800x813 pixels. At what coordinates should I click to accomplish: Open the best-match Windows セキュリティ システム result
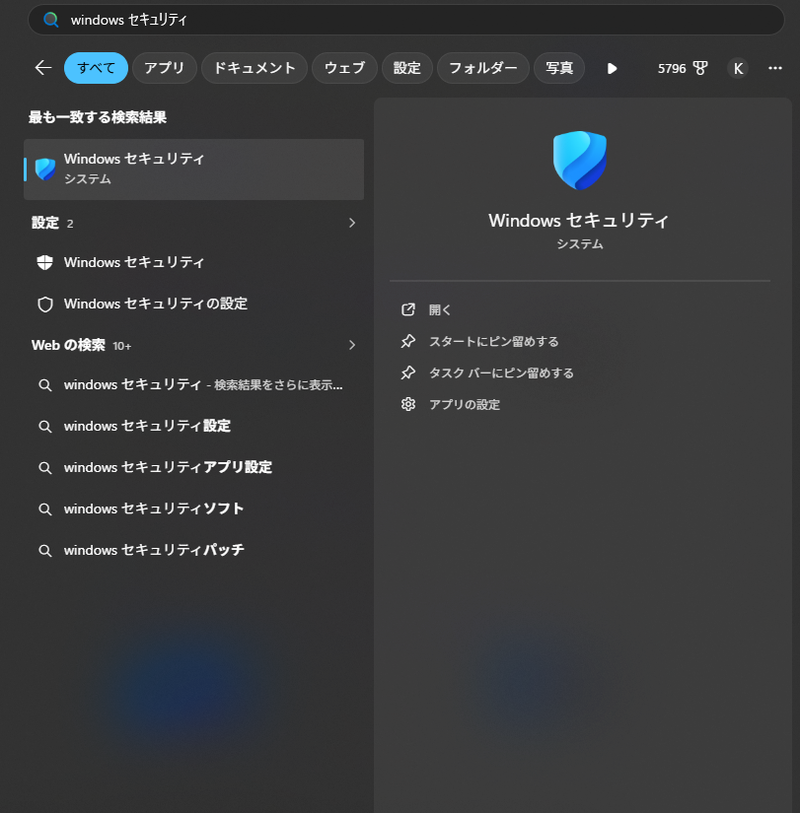tap(194, 169)
